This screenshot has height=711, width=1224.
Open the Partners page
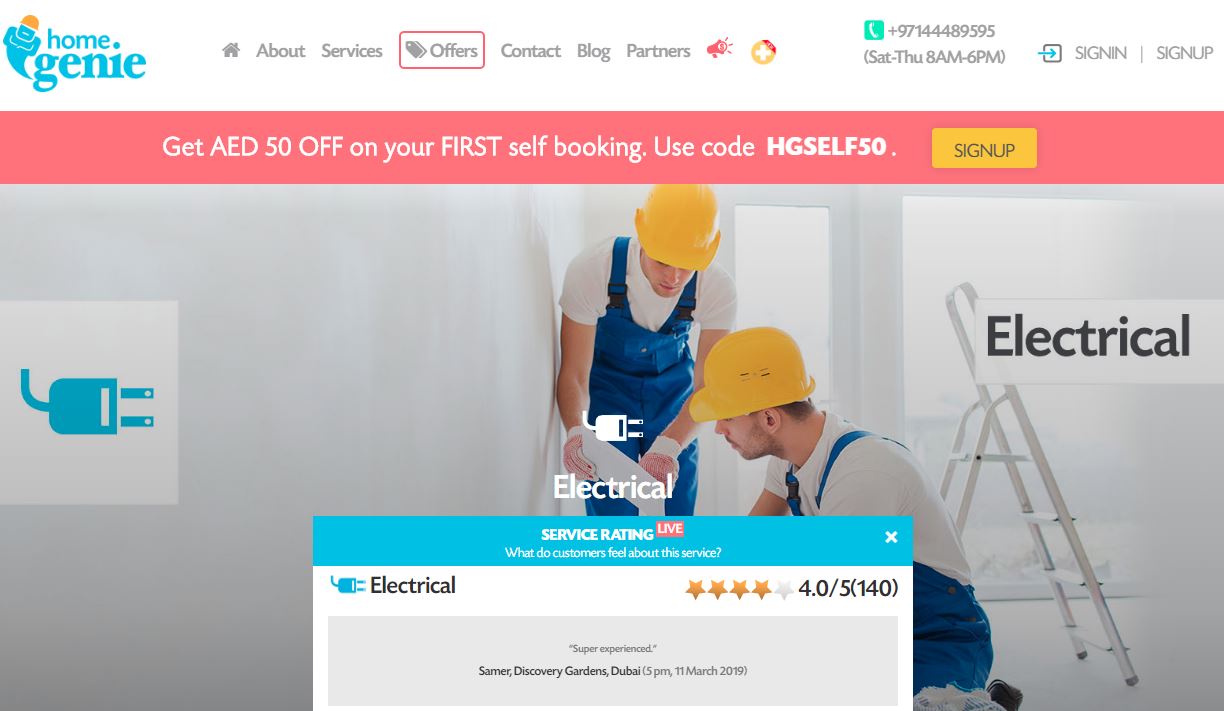(x=658, y=50)
